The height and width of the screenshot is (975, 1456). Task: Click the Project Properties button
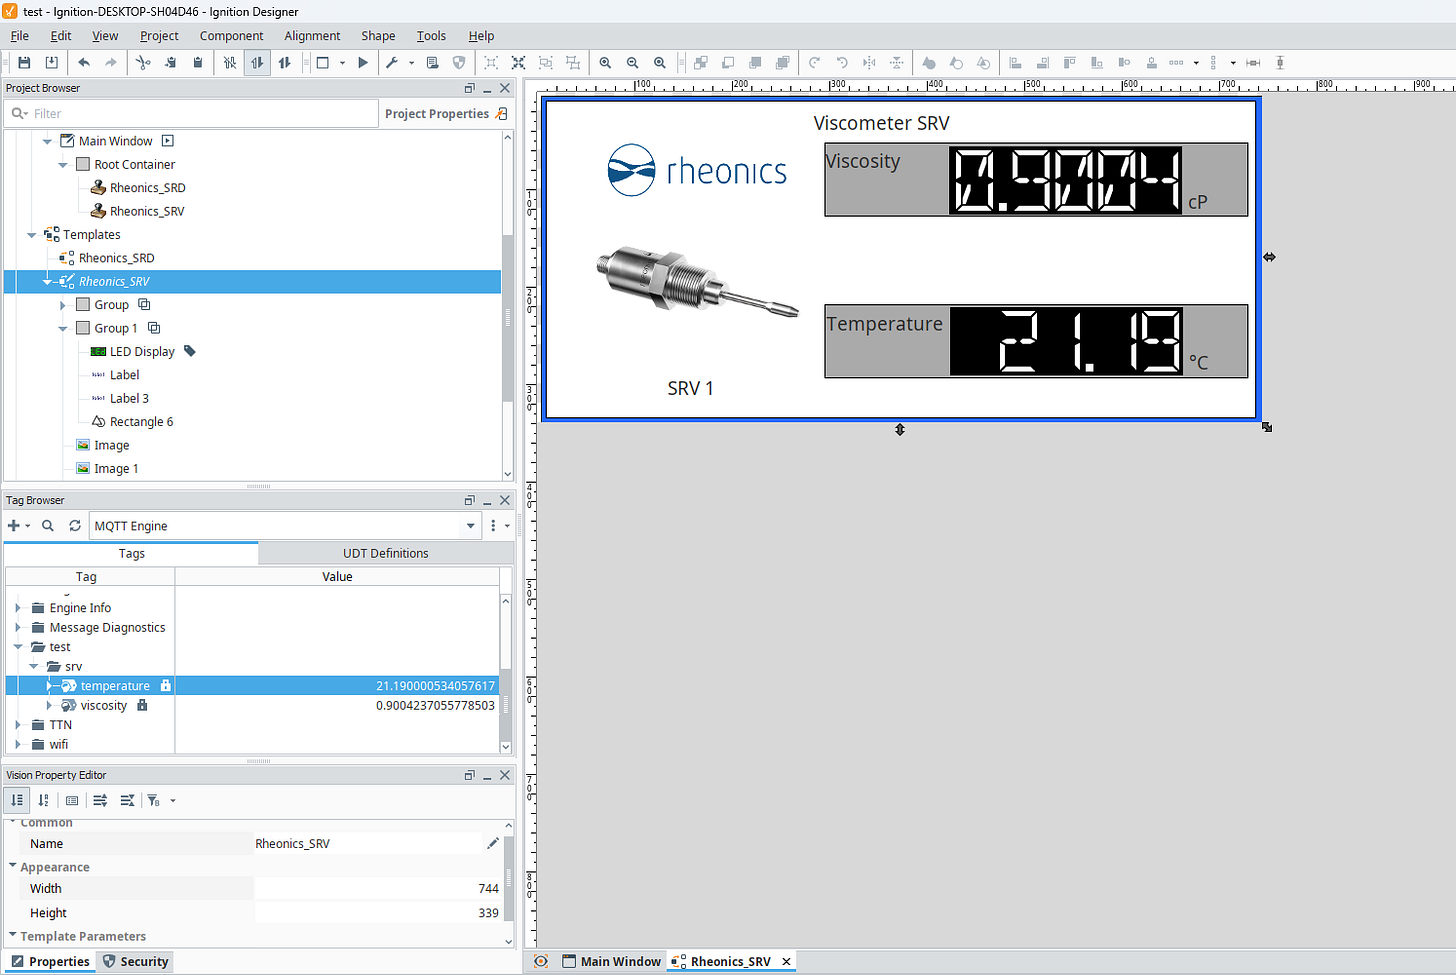(446, 114)
